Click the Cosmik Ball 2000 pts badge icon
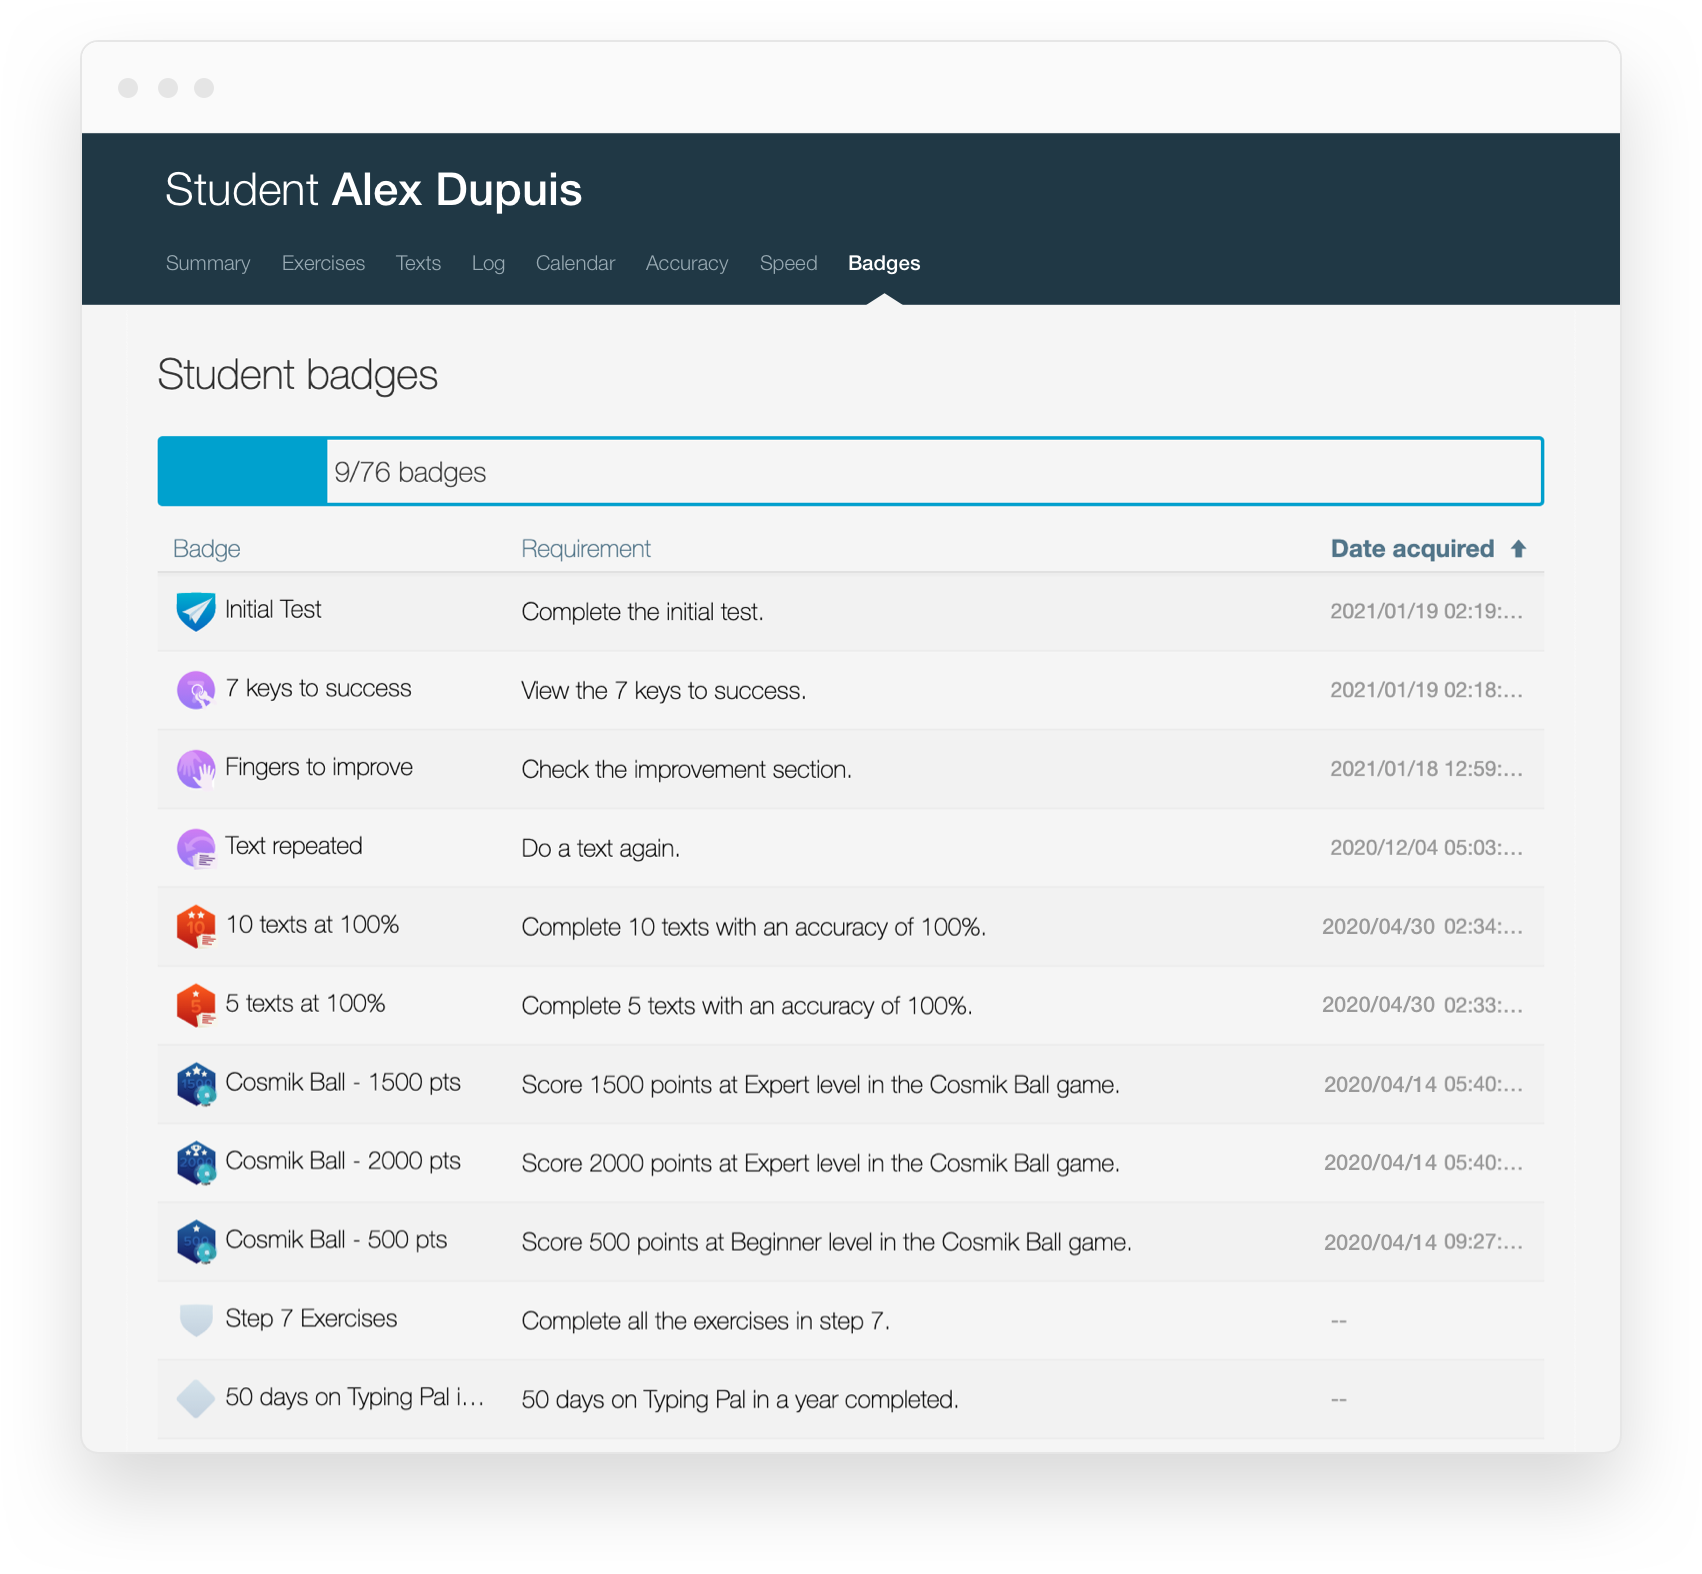Viewport: 1702px width, 1574px height. (x=196, y=1162)
